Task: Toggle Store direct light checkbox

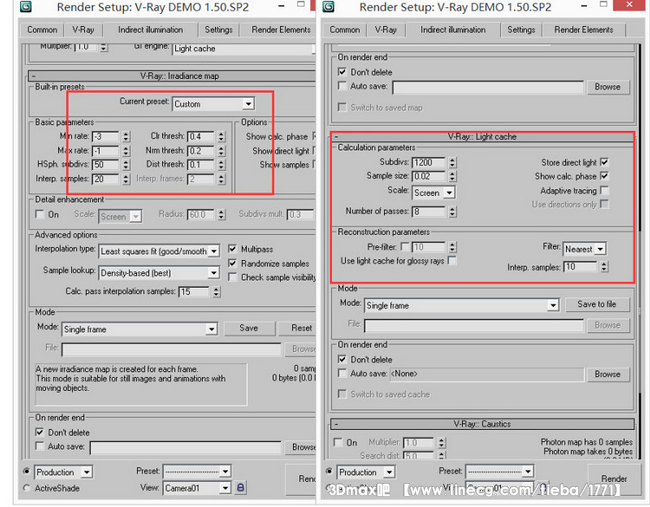Action: 604,162
